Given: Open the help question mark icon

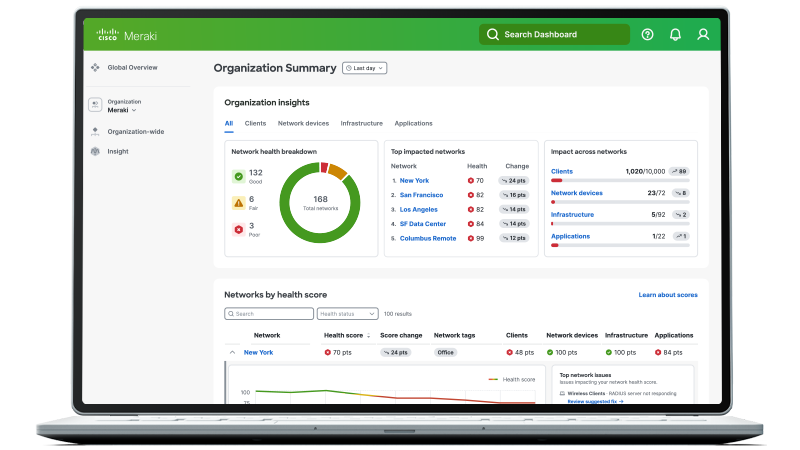Looking at the screenshot, I should tap(647, 34).
